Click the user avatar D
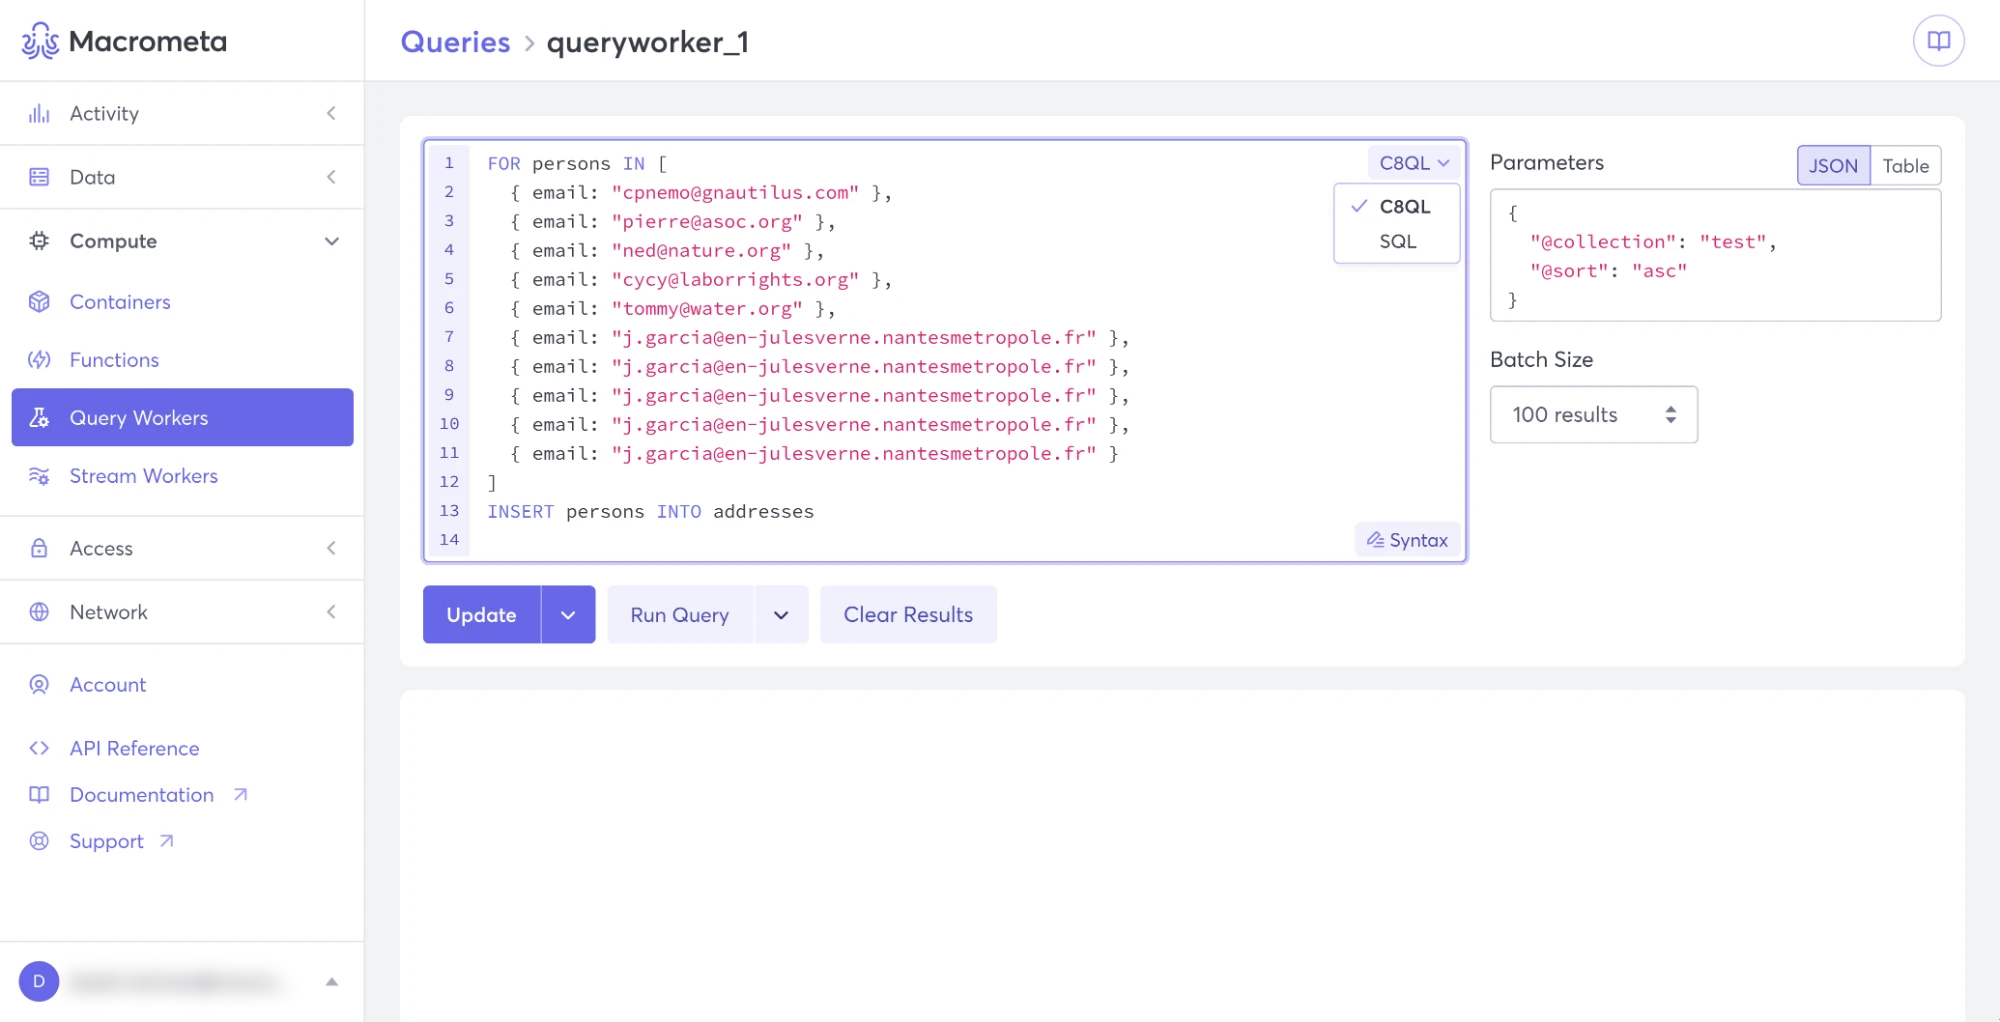This screenshot has height=1022, width=2000. pos(39,981)
